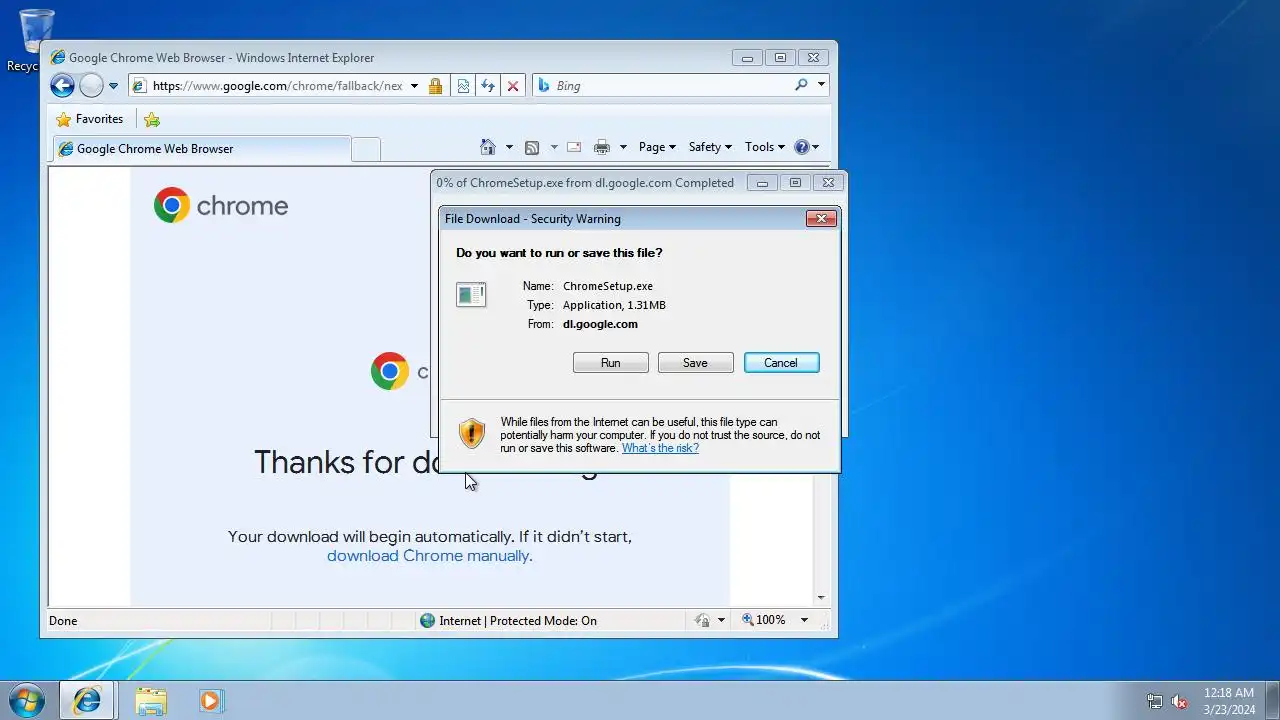Click inside the Bing search box

(670, 86)
